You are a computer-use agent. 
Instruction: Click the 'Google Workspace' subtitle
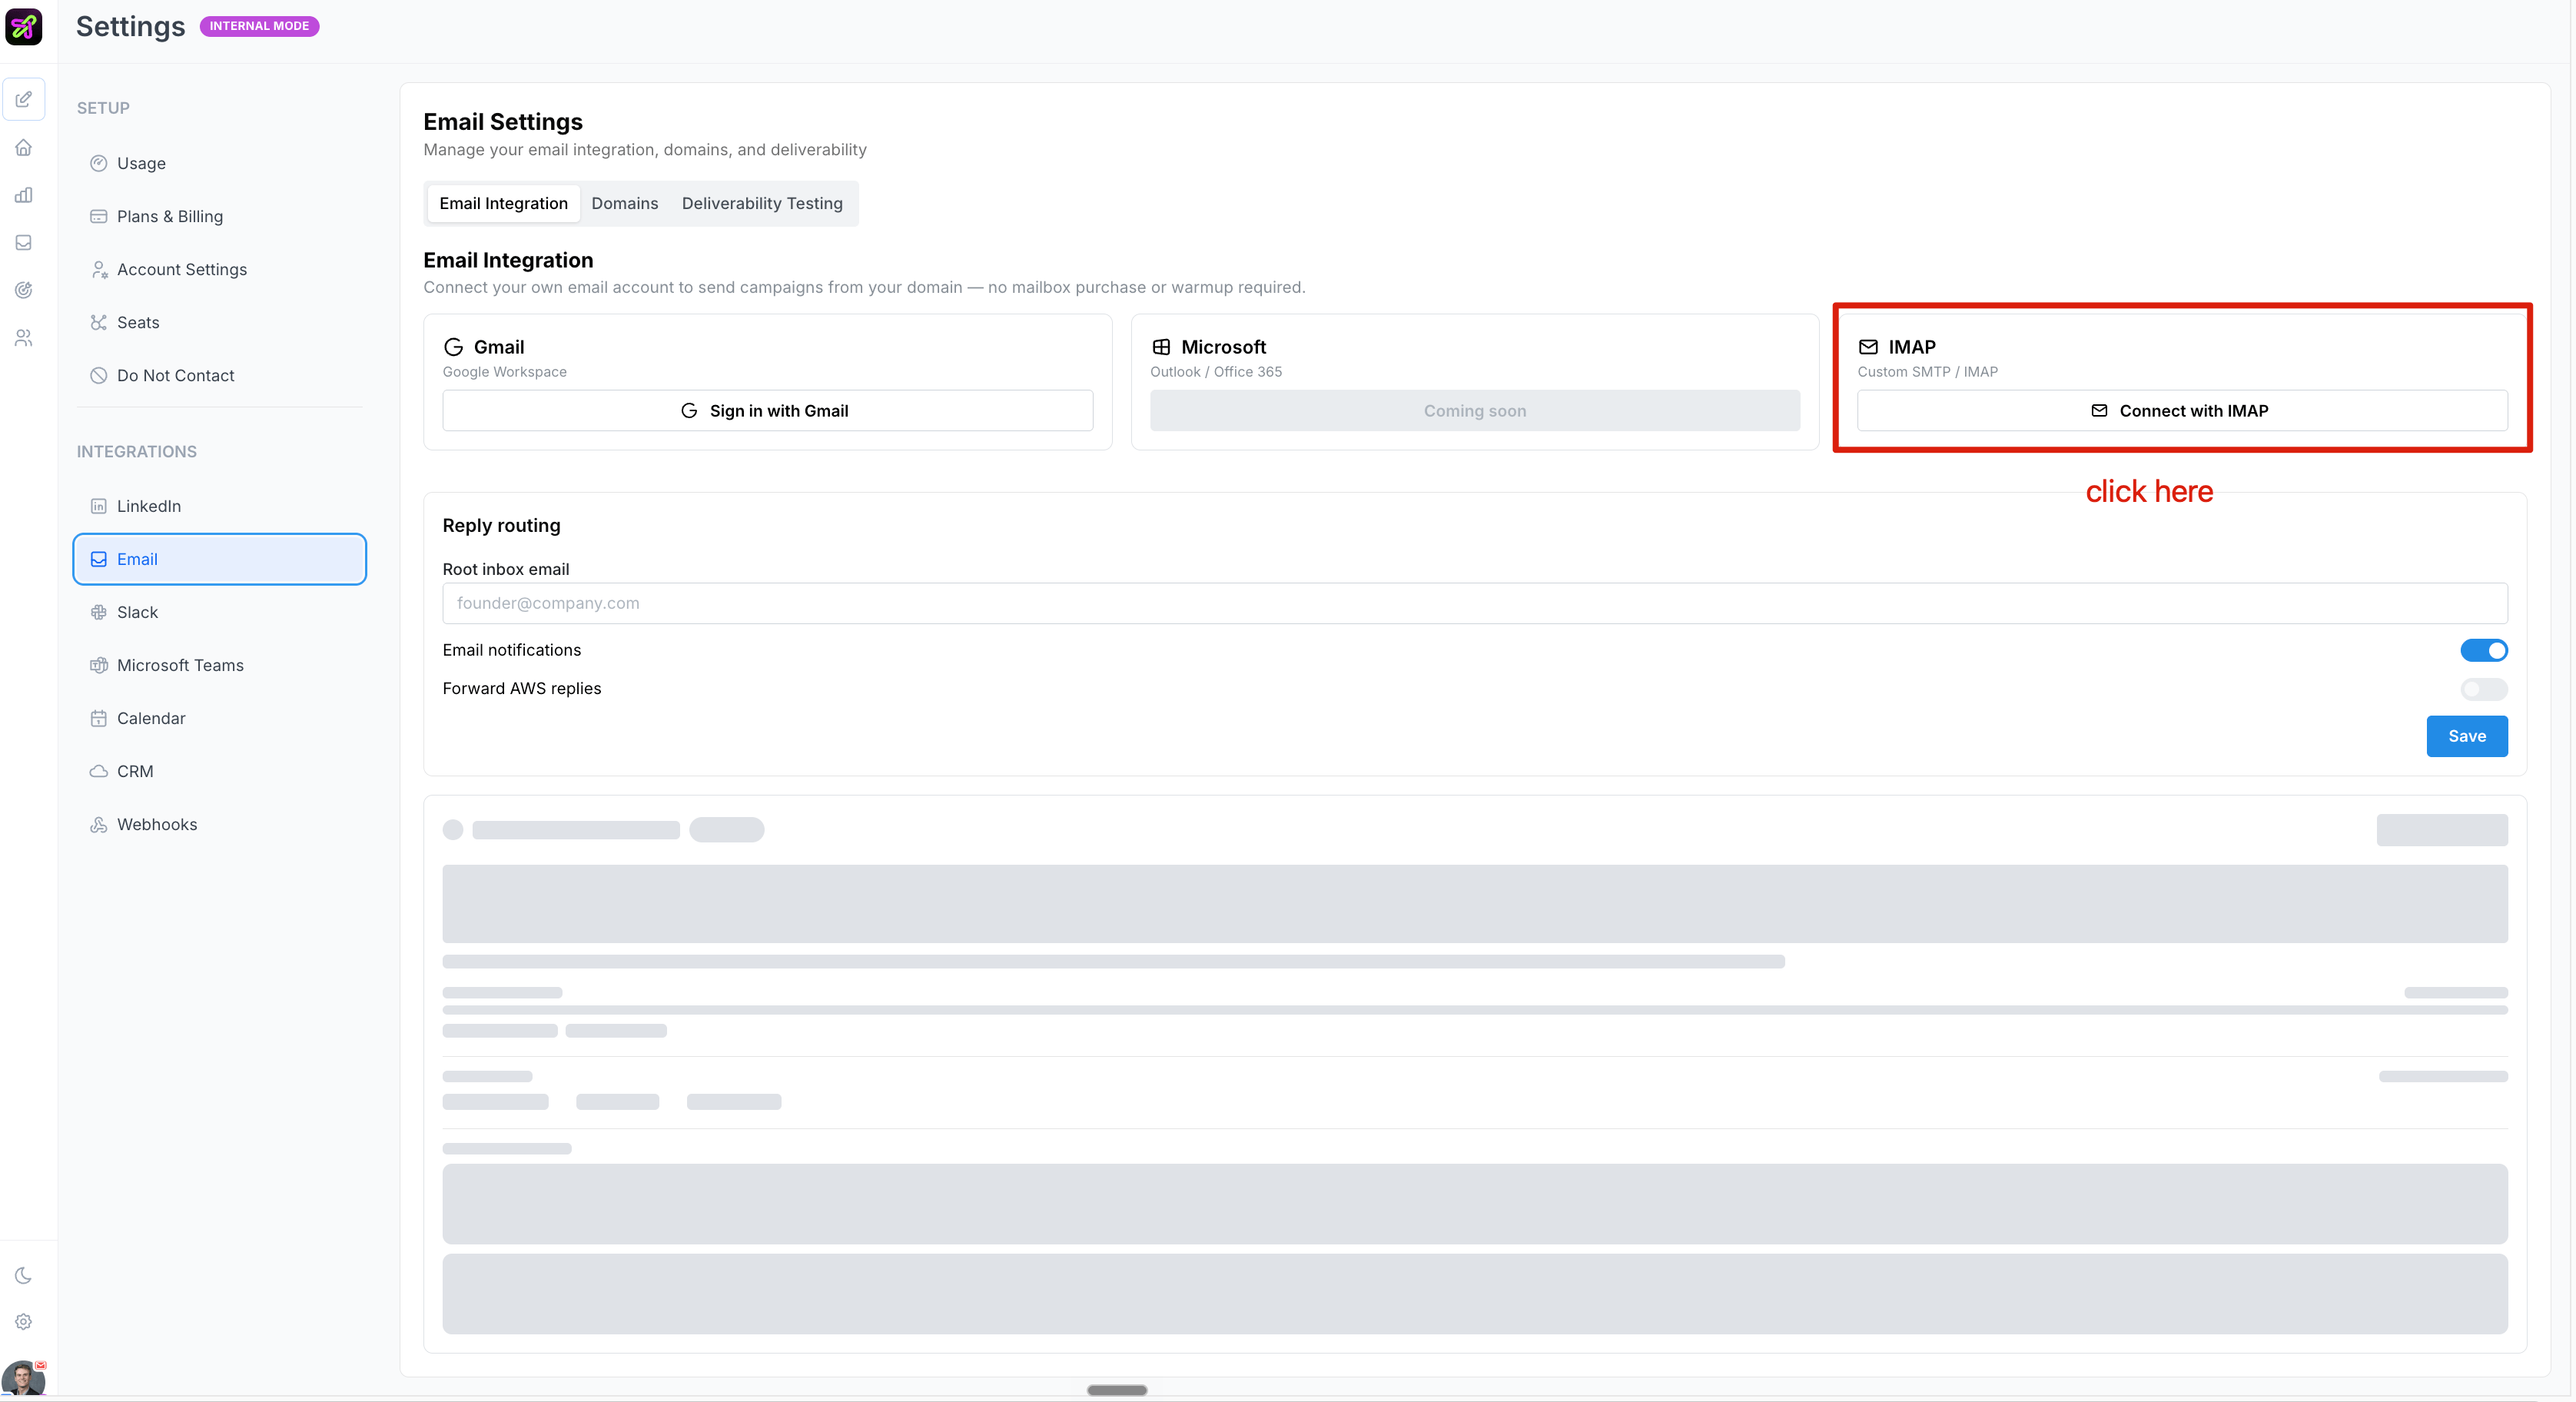504,372
